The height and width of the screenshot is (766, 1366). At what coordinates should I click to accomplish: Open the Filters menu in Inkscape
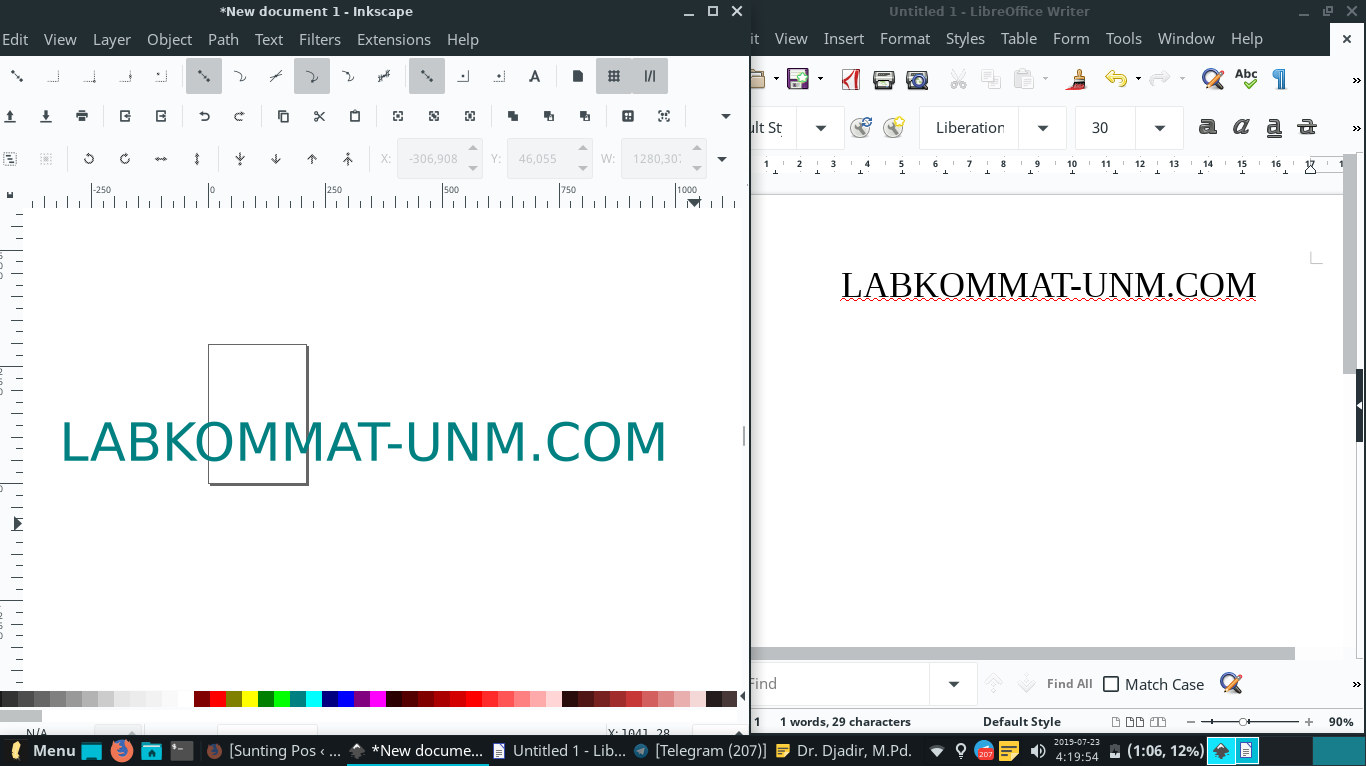pos(319,40)
